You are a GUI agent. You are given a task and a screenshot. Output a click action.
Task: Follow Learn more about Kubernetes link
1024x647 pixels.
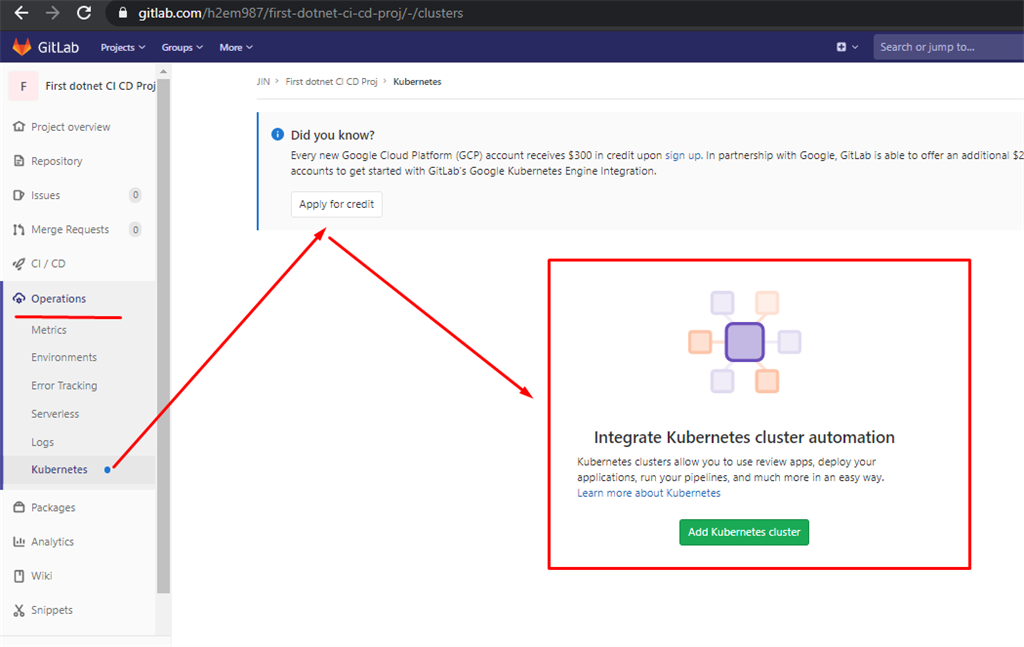point(648,493)
